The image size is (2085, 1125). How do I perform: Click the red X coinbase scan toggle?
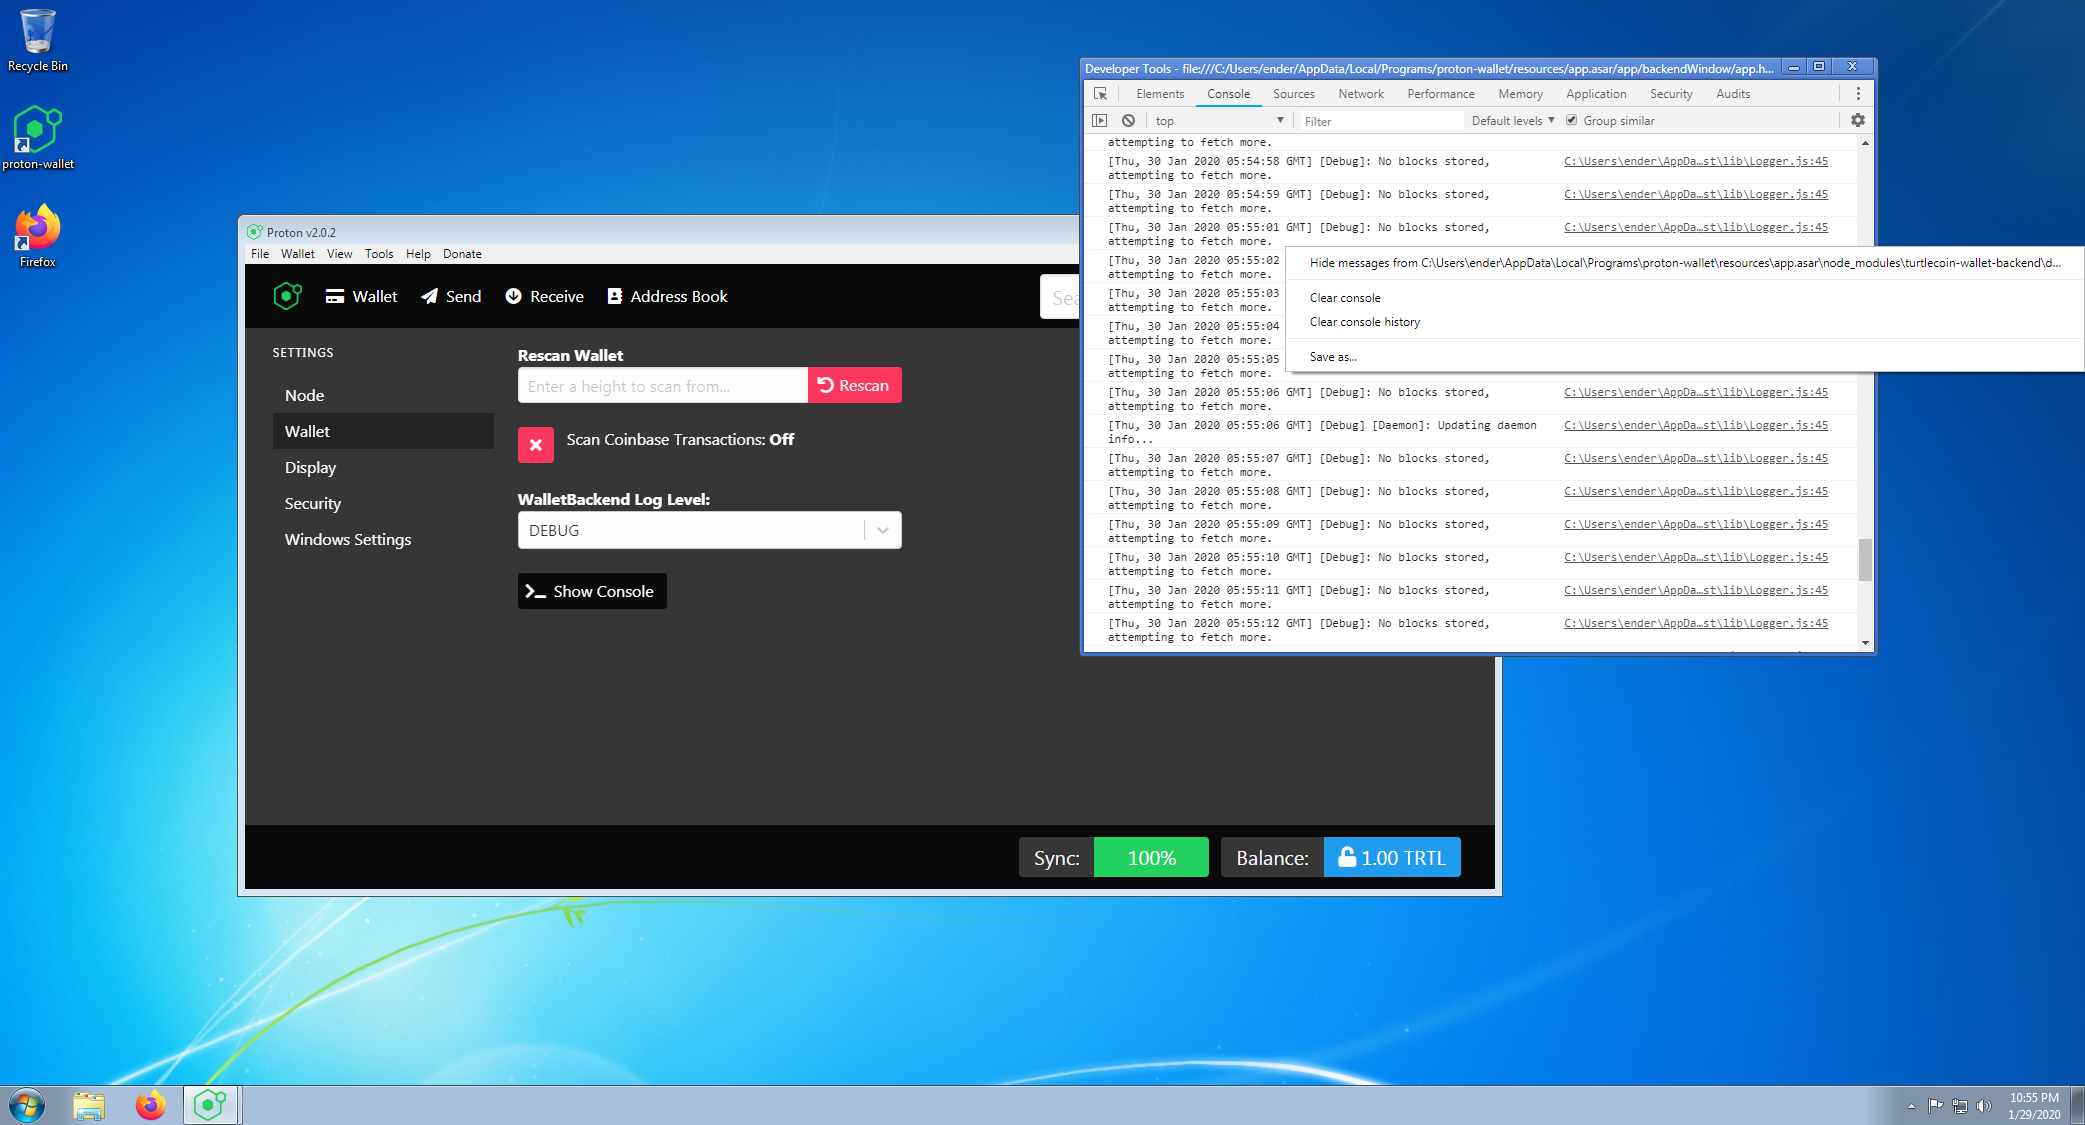click(536, 445)
